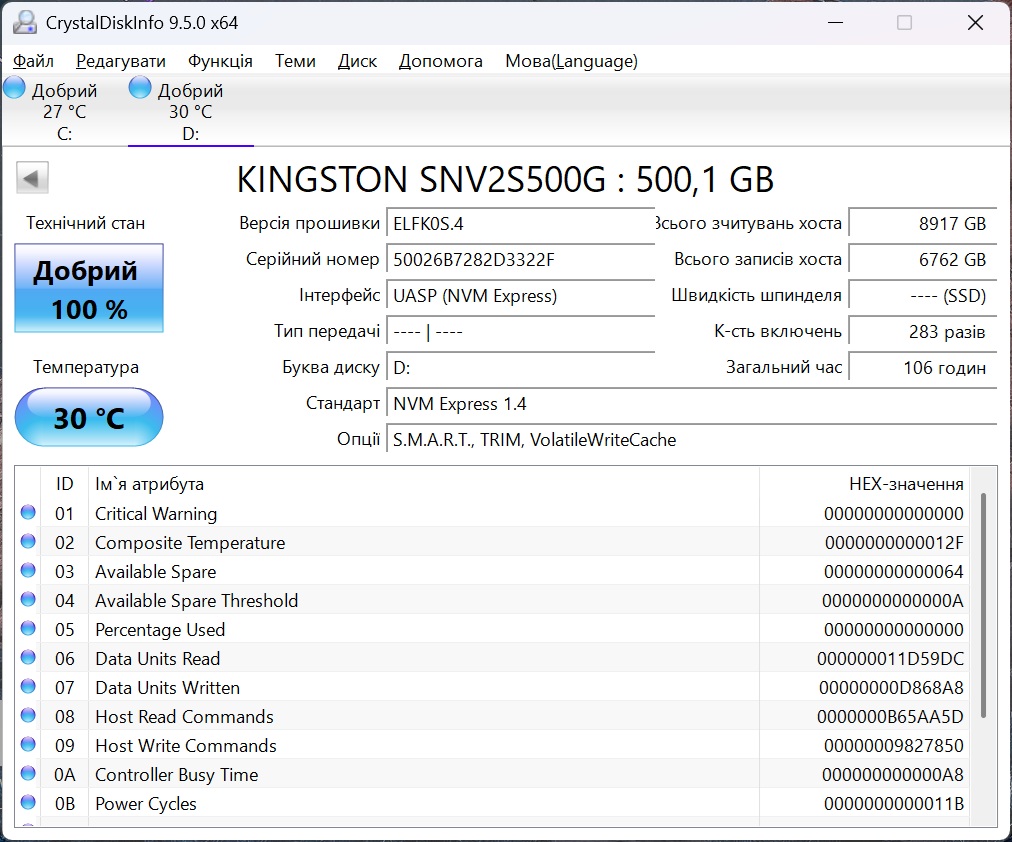Click the features field with S.M.A.R.T., TRIM
Screen dimensions: 1012x842
coord(692,440)
